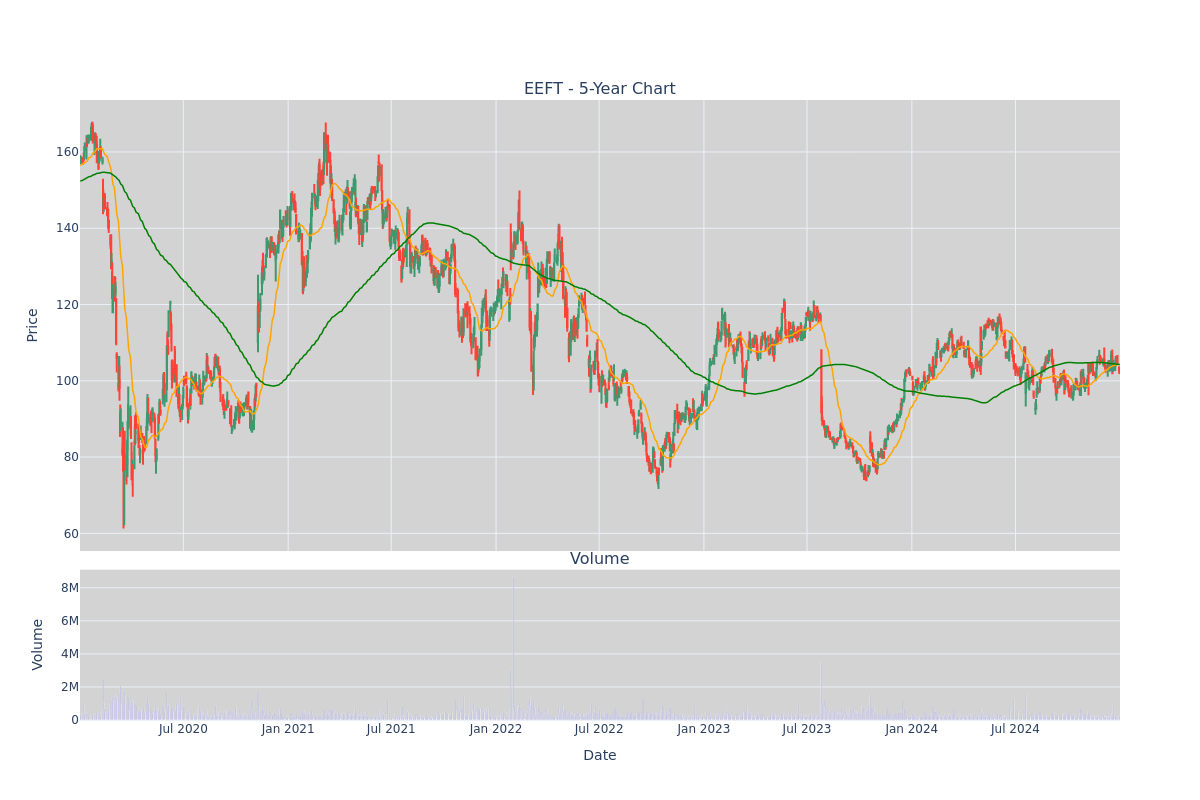Pick the "Jul 2022" date tick label
The width and height of the screenshot is (1200, 800).
pos(599,729)
